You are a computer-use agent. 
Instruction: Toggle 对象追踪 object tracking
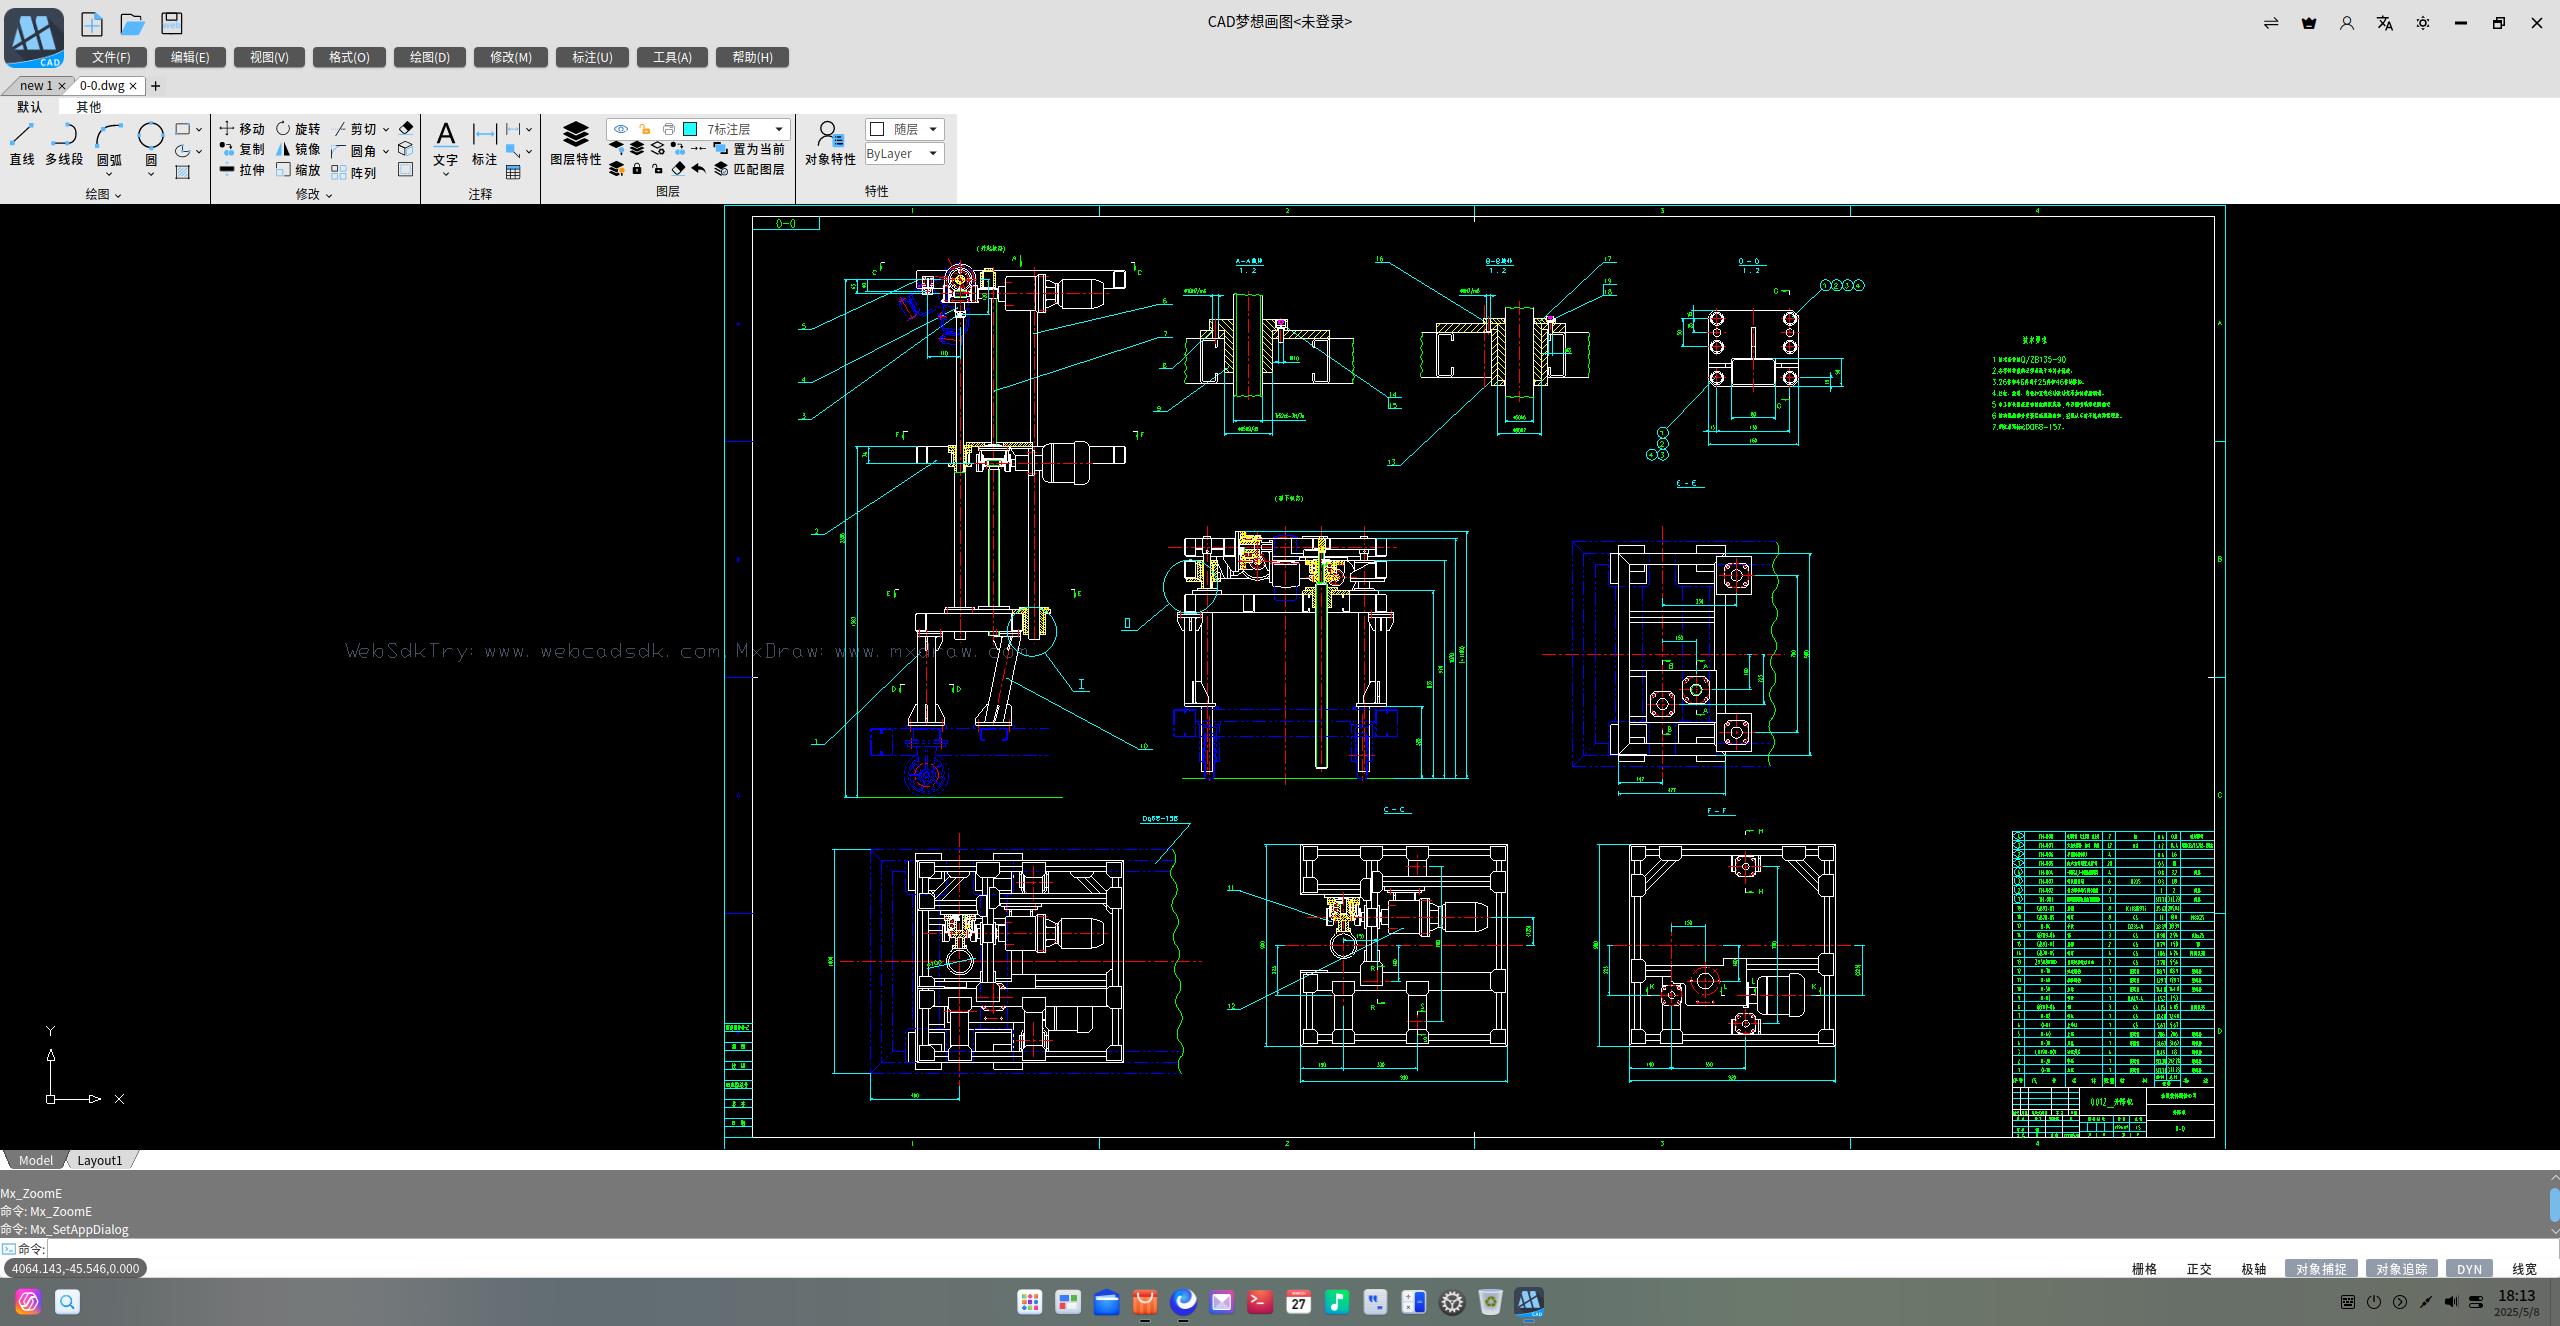click(2402, 1269)
